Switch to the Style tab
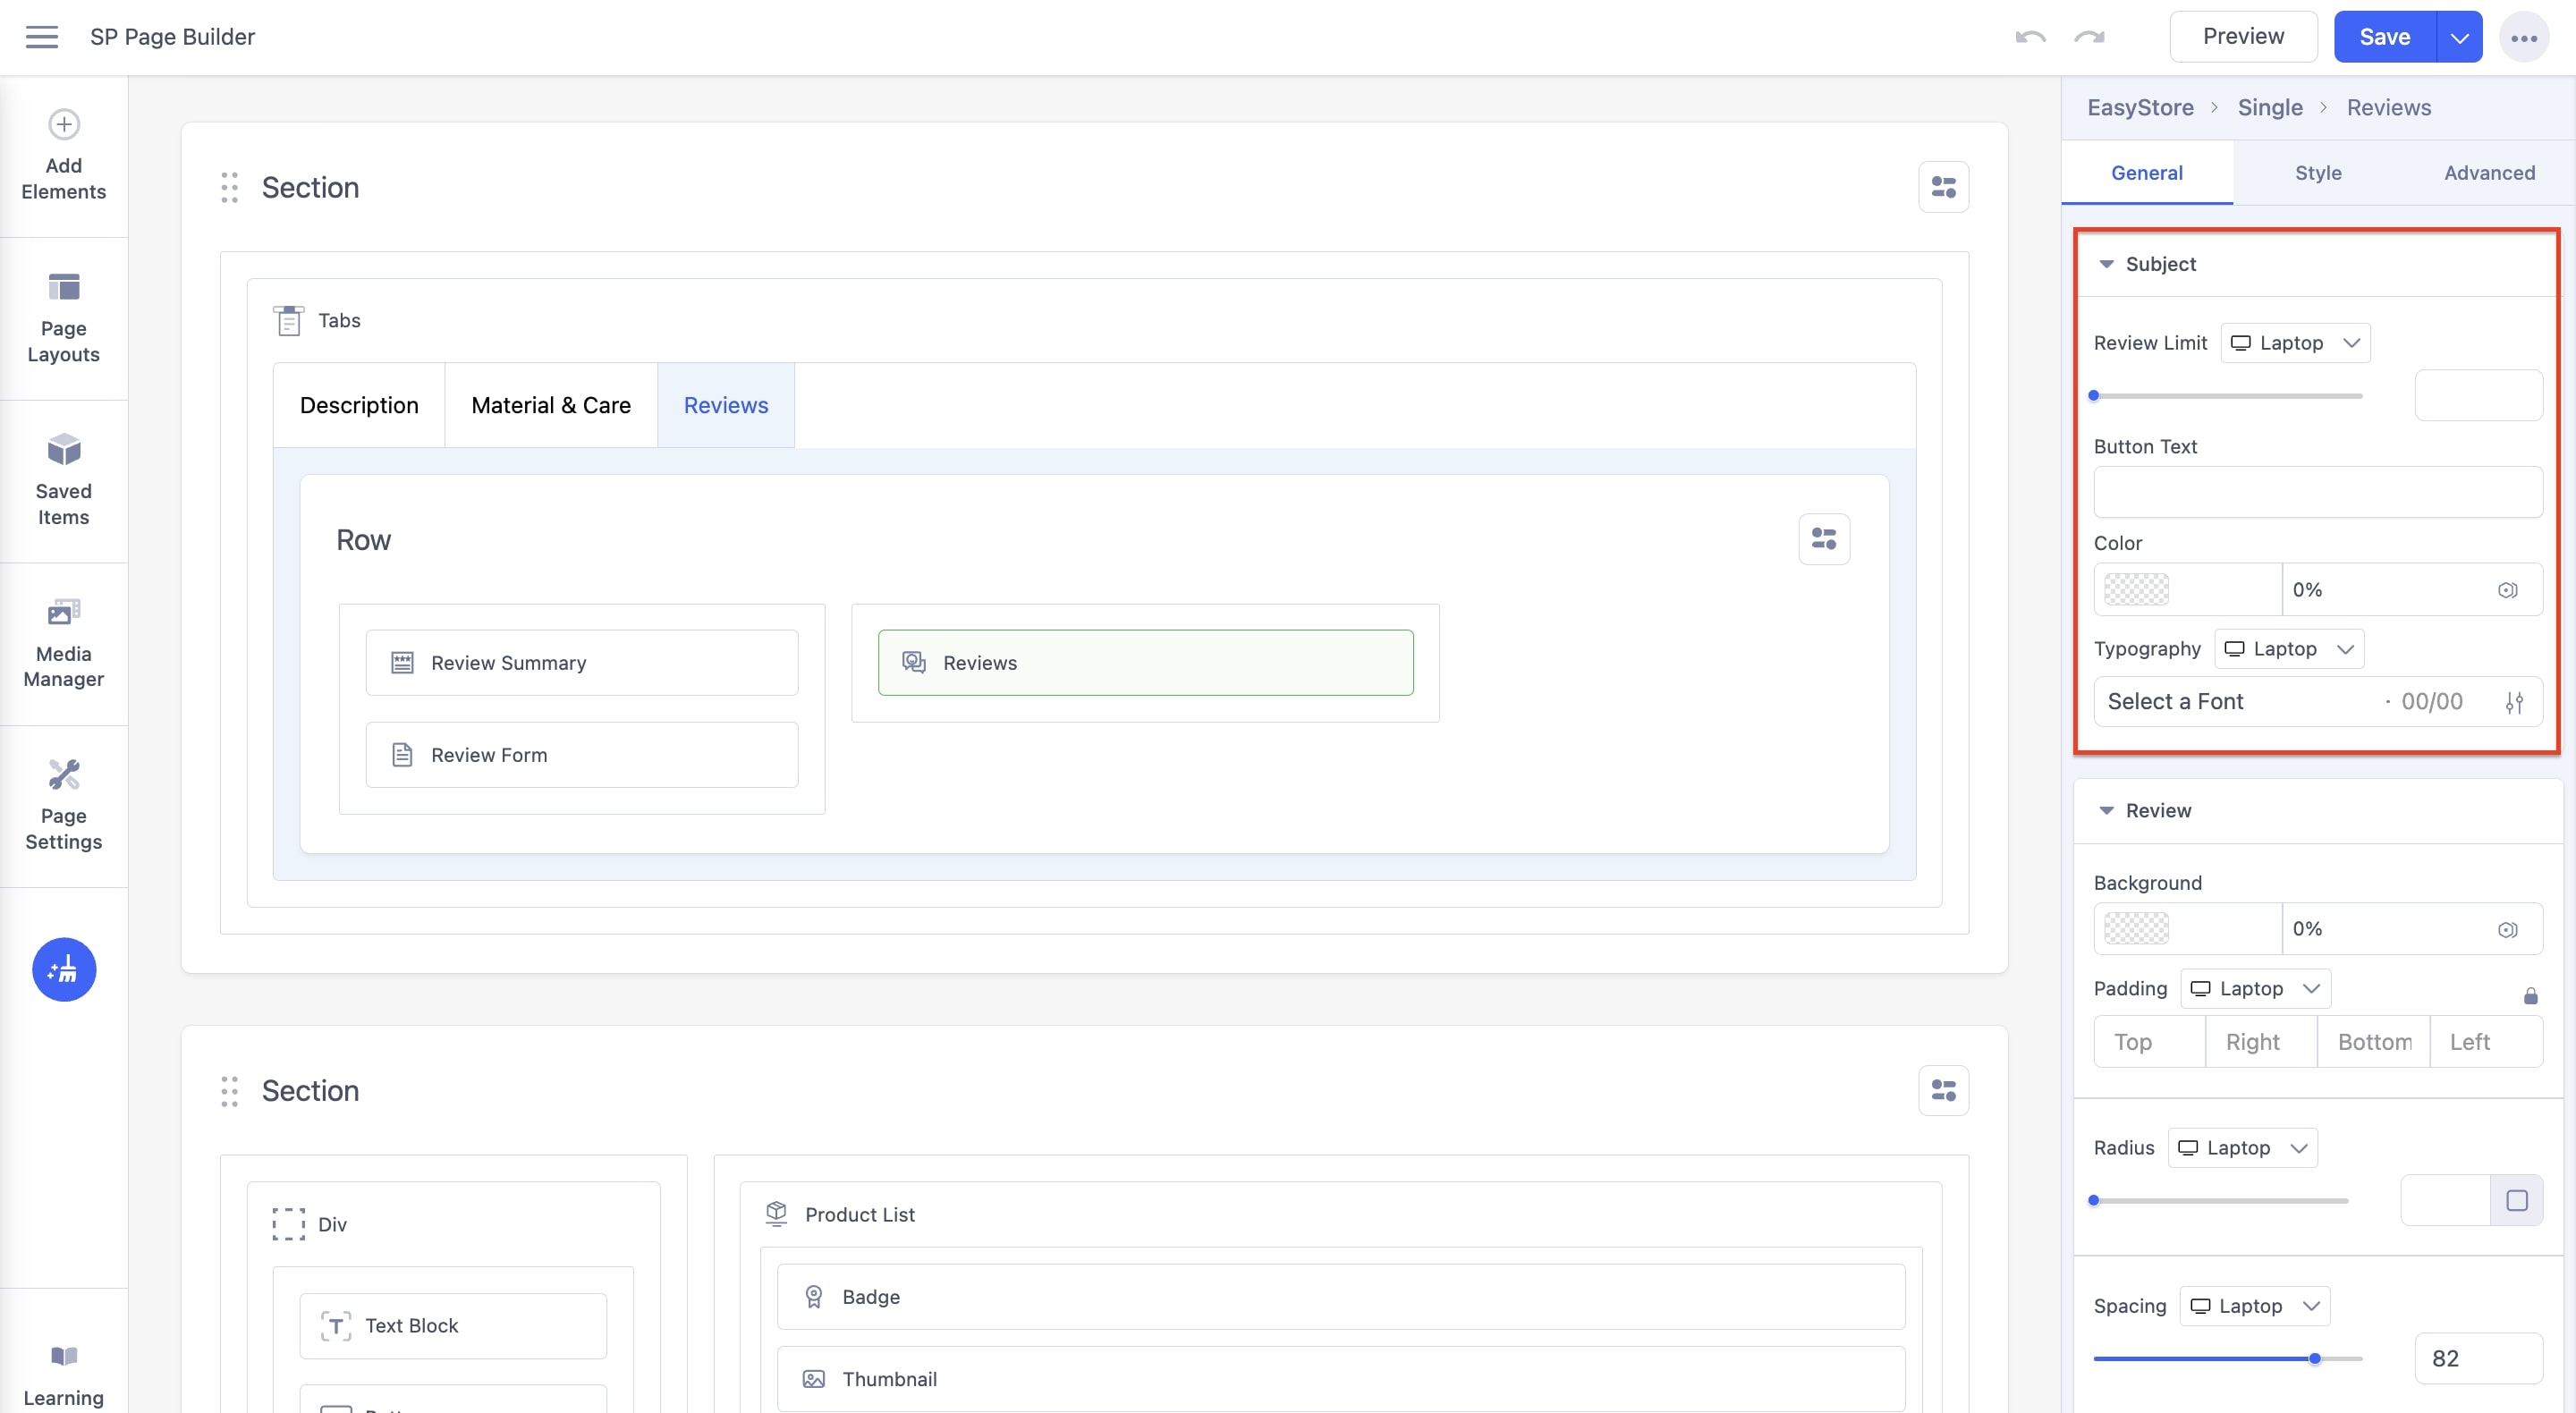This screenshot has height=1413, width=2576. 2317,173
